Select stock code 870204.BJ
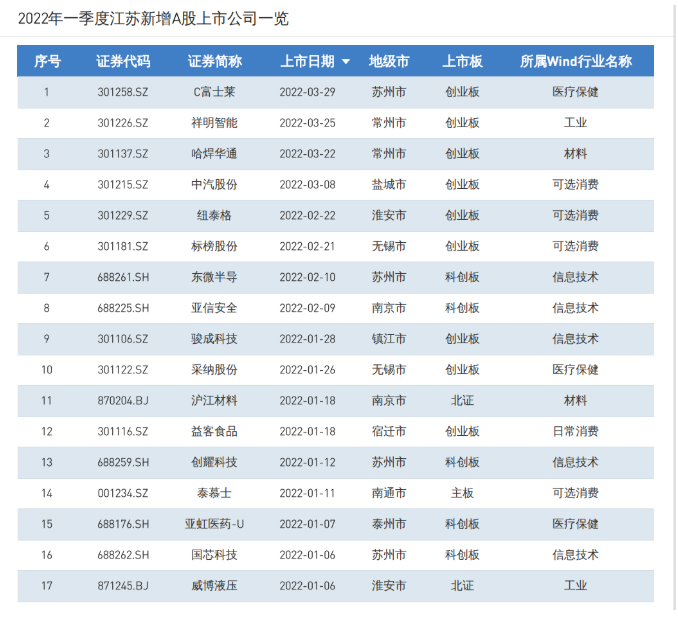678x618 pixels. (123, 401)
